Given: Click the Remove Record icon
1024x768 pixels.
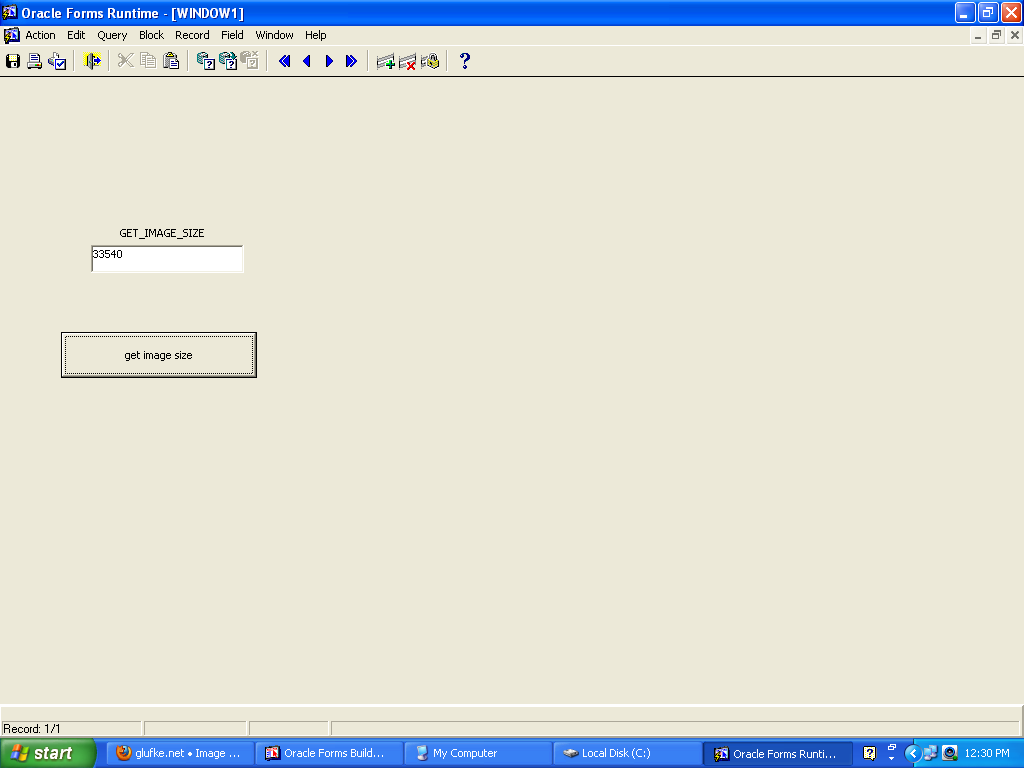Looking at the screenshot, I should click(407, 61).
